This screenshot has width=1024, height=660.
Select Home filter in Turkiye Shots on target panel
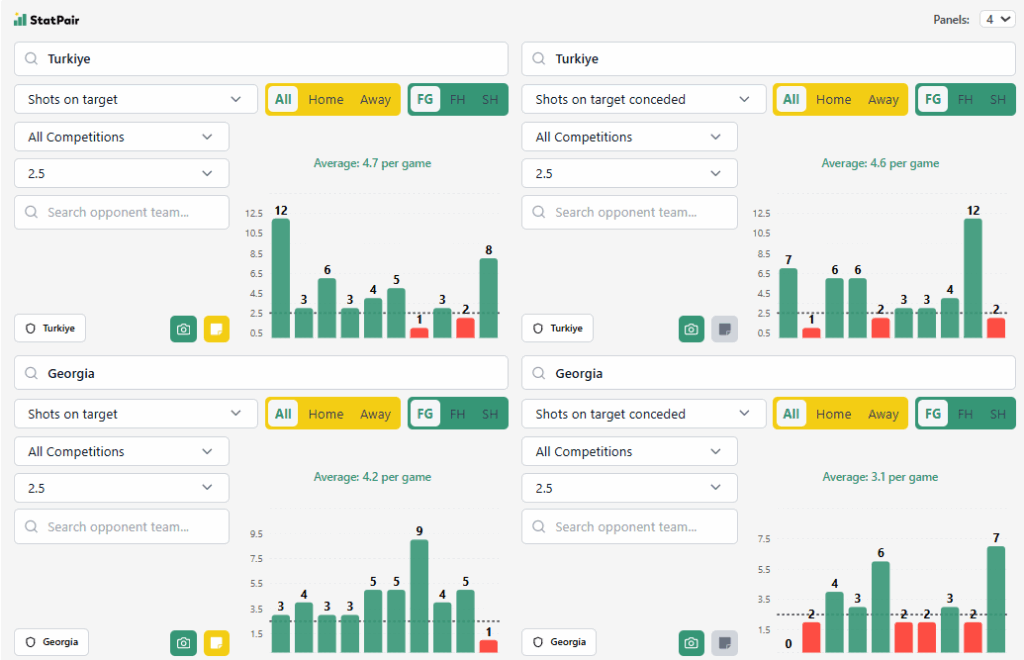point(326,99)
